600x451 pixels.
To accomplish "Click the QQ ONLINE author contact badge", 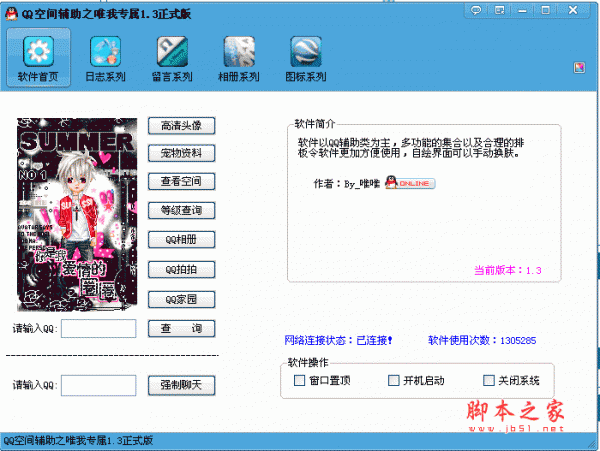I will coord(410,183).
